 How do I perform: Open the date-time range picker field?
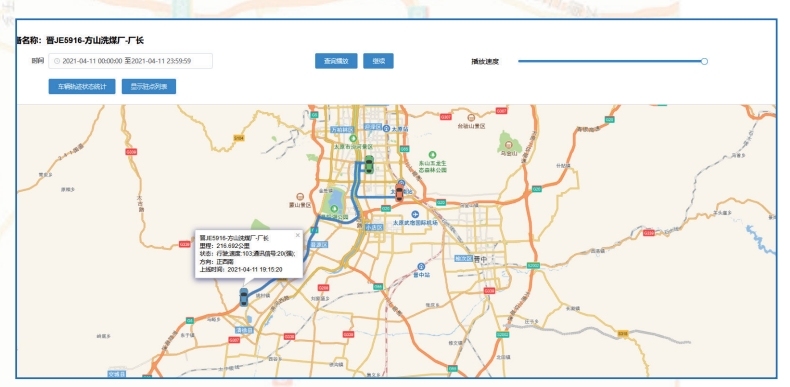click(130, 61)
